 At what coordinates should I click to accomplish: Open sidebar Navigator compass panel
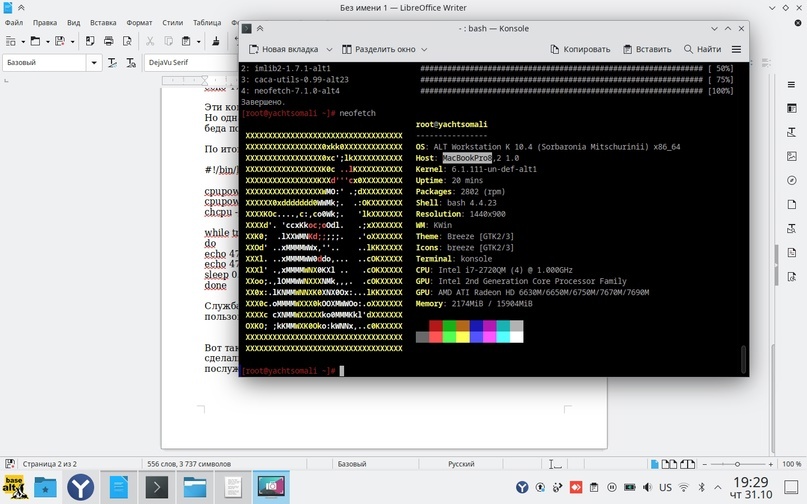point(792,180)
